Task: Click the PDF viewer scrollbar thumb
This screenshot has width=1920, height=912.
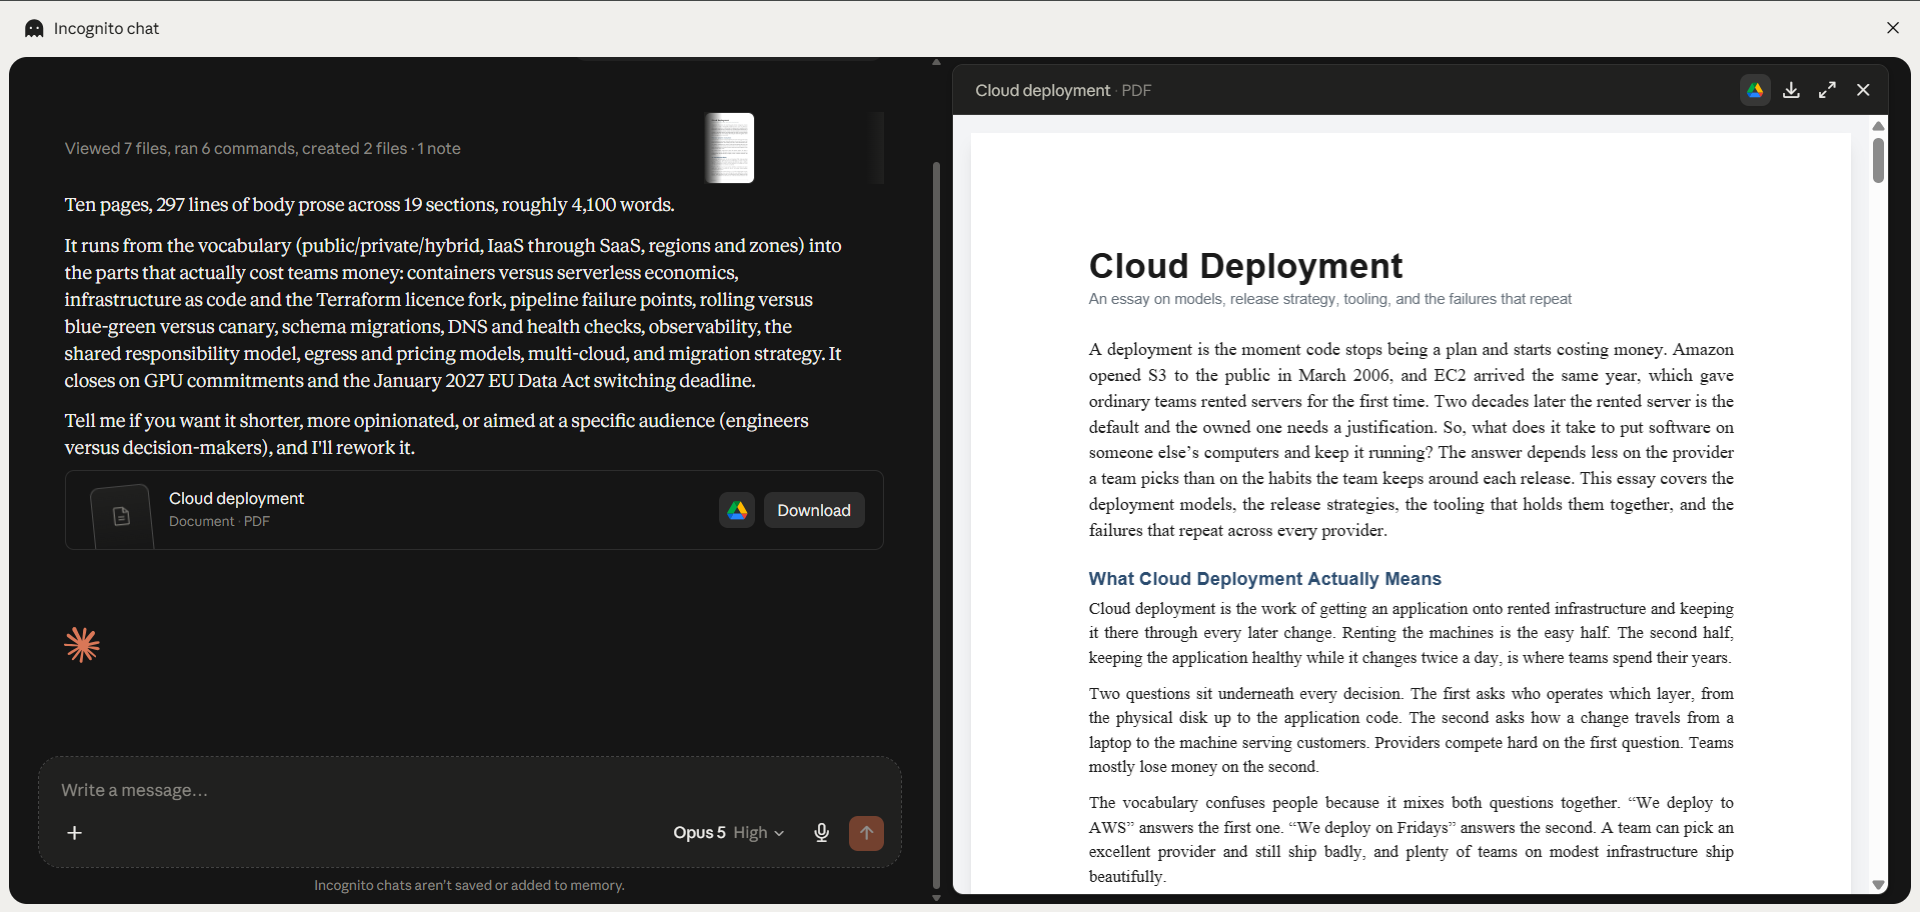Action: [1878, 160]
